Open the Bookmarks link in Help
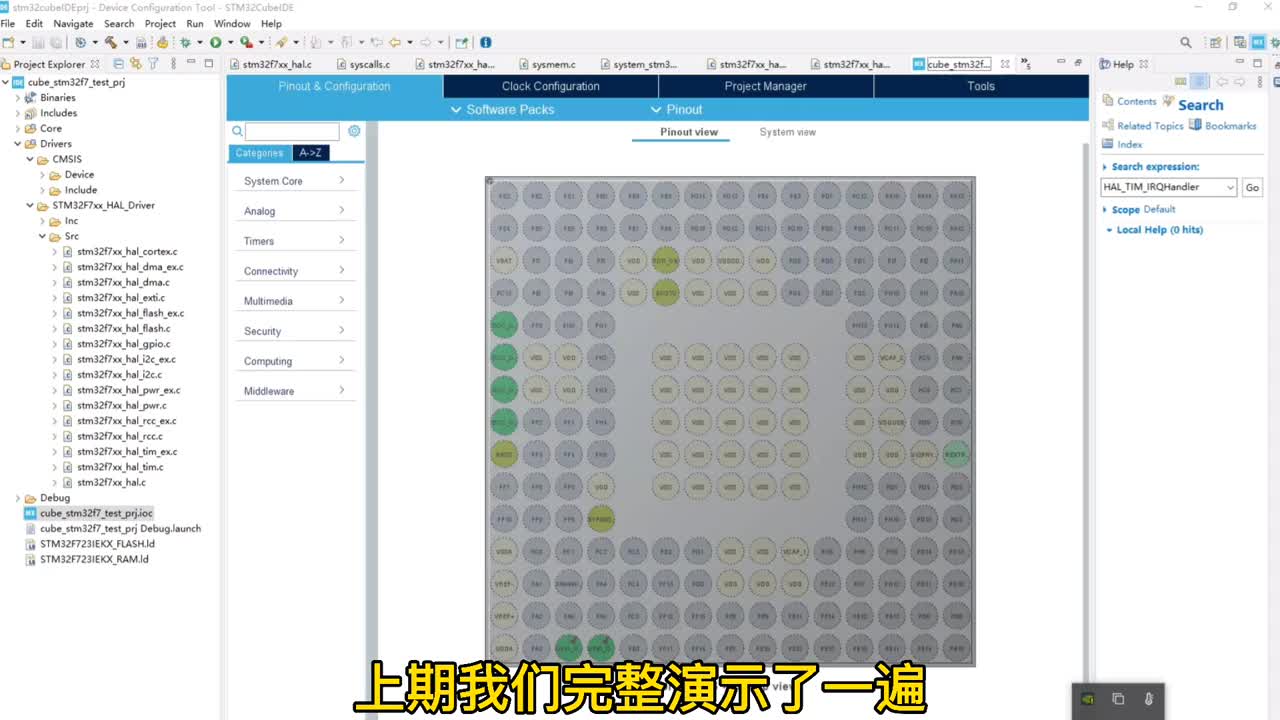Viewport: 1280px width, 720px height. 1230,126
